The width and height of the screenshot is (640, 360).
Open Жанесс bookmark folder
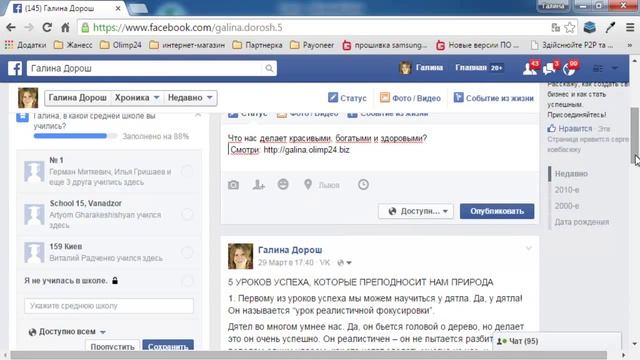[73, 45]
